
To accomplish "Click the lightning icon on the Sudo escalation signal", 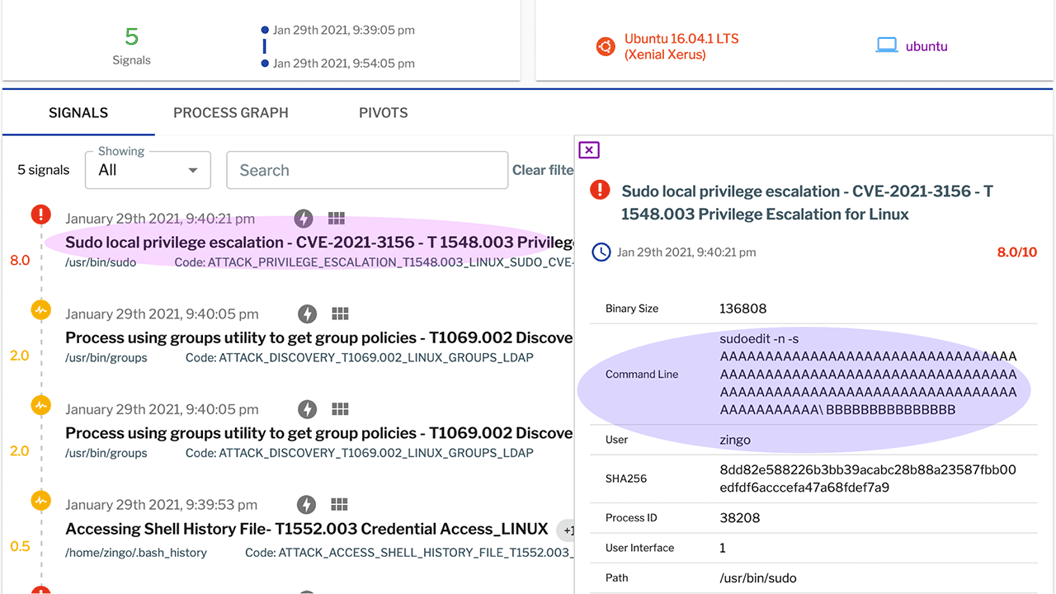I will 303,218.
